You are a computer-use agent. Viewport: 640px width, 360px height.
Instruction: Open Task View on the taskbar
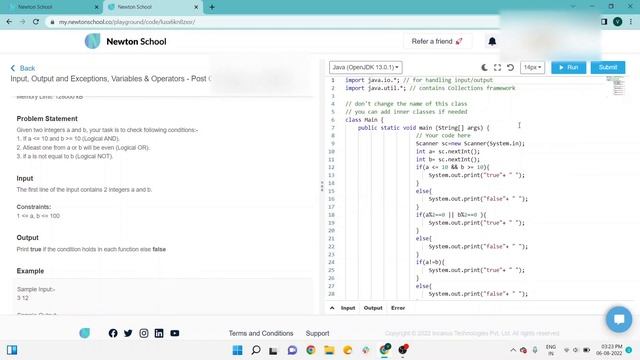pyautogui.click(x=273, y=350)
